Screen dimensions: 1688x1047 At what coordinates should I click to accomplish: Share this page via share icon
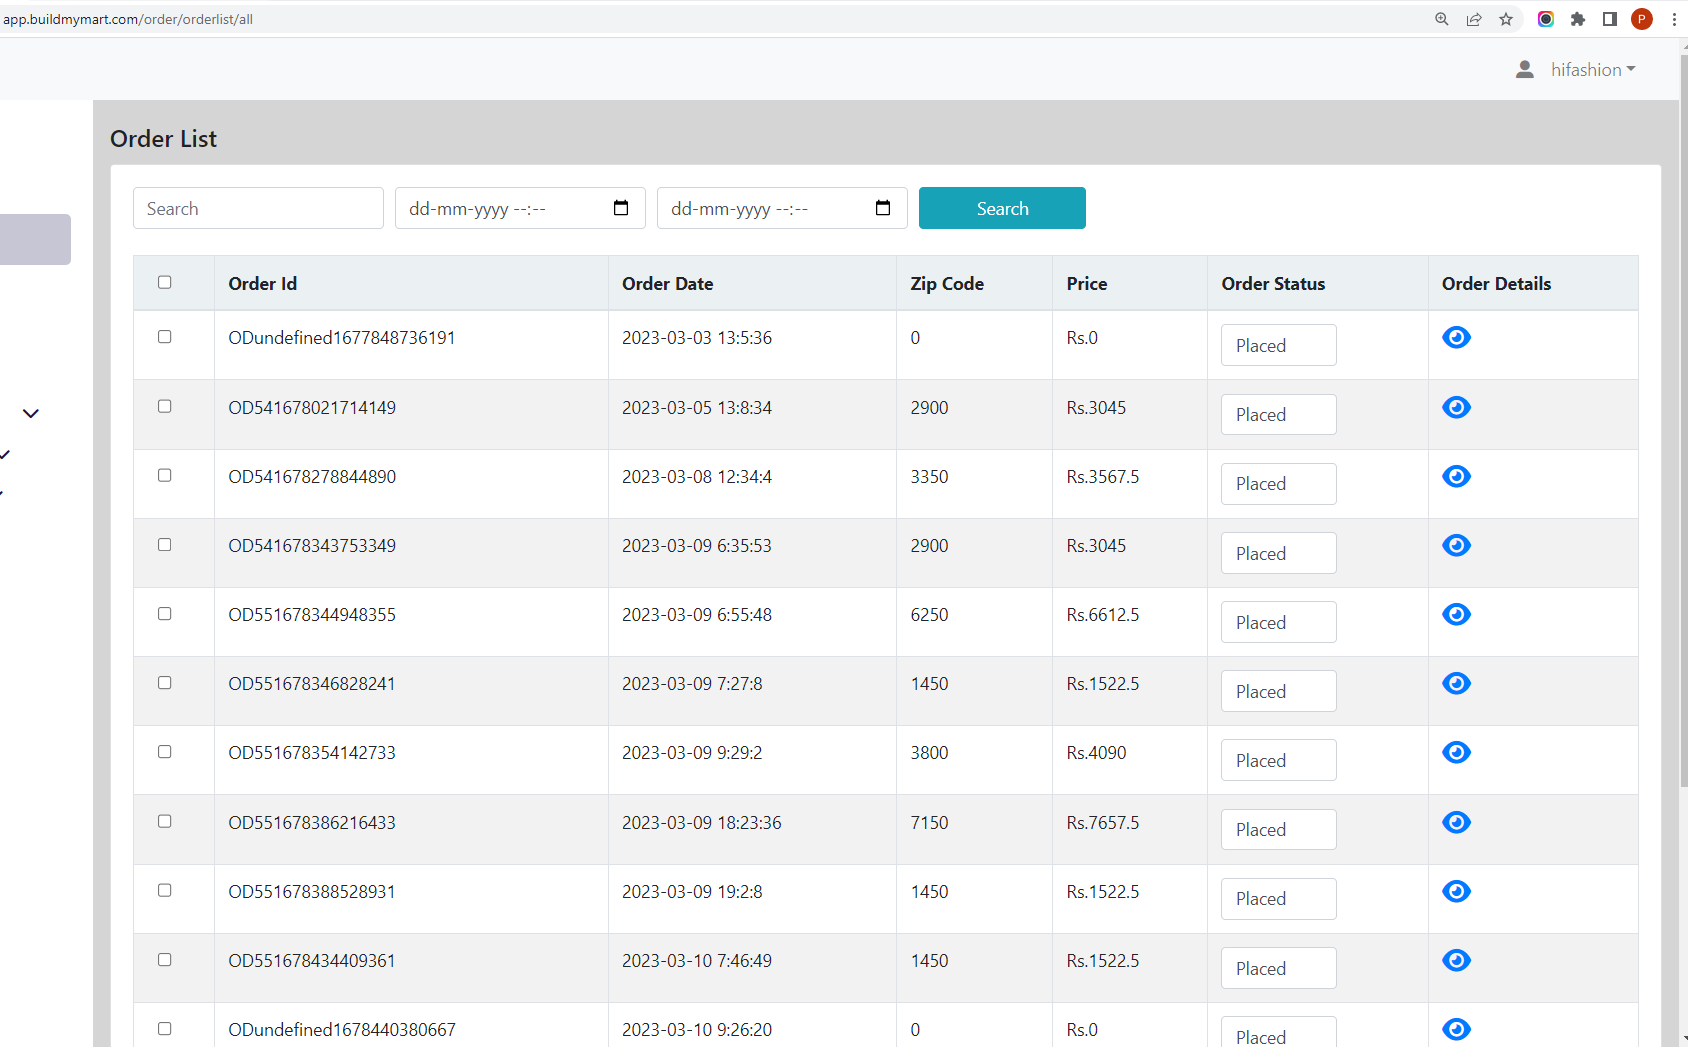[x=1474, y=19]
